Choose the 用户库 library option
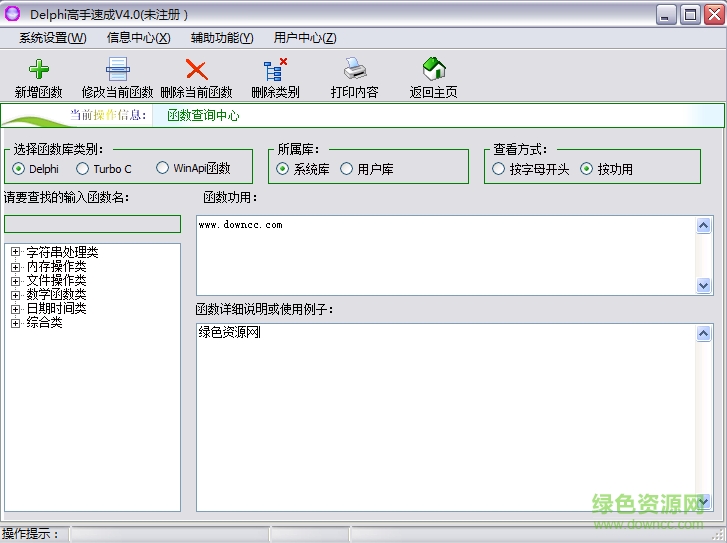The width and height of the screenshot is (727, 543). (346, 169)
